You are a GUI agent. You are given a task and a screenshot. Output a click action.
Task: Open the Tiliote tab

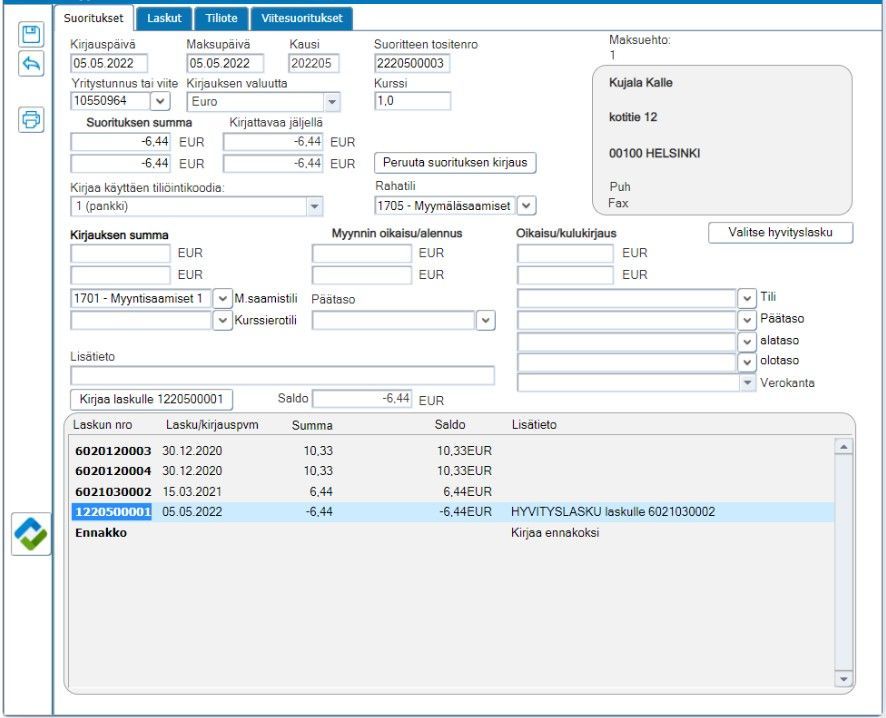pyautogui.click(x=221, y=18)
